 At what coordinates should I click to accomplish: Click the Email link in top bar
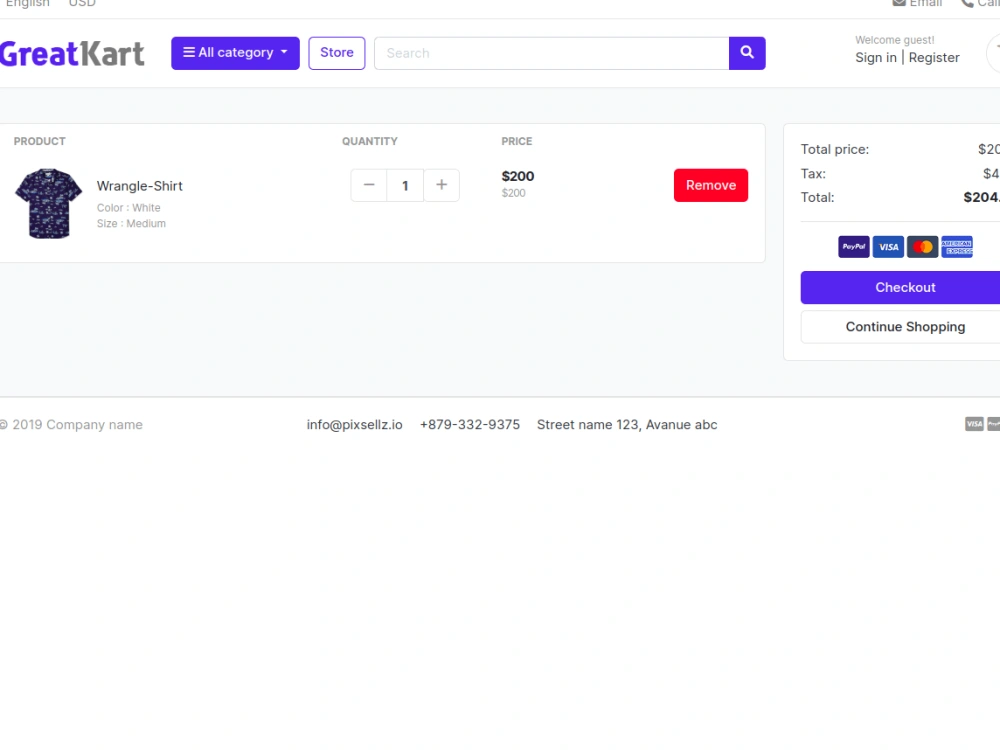(x=917, y=4)
